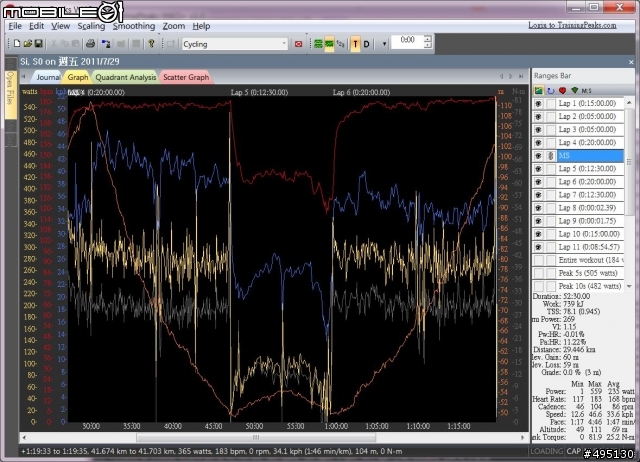Click the Login to TrainingPeaks.com link
Viewport: 640px width, 462px height.
(572, 25)
